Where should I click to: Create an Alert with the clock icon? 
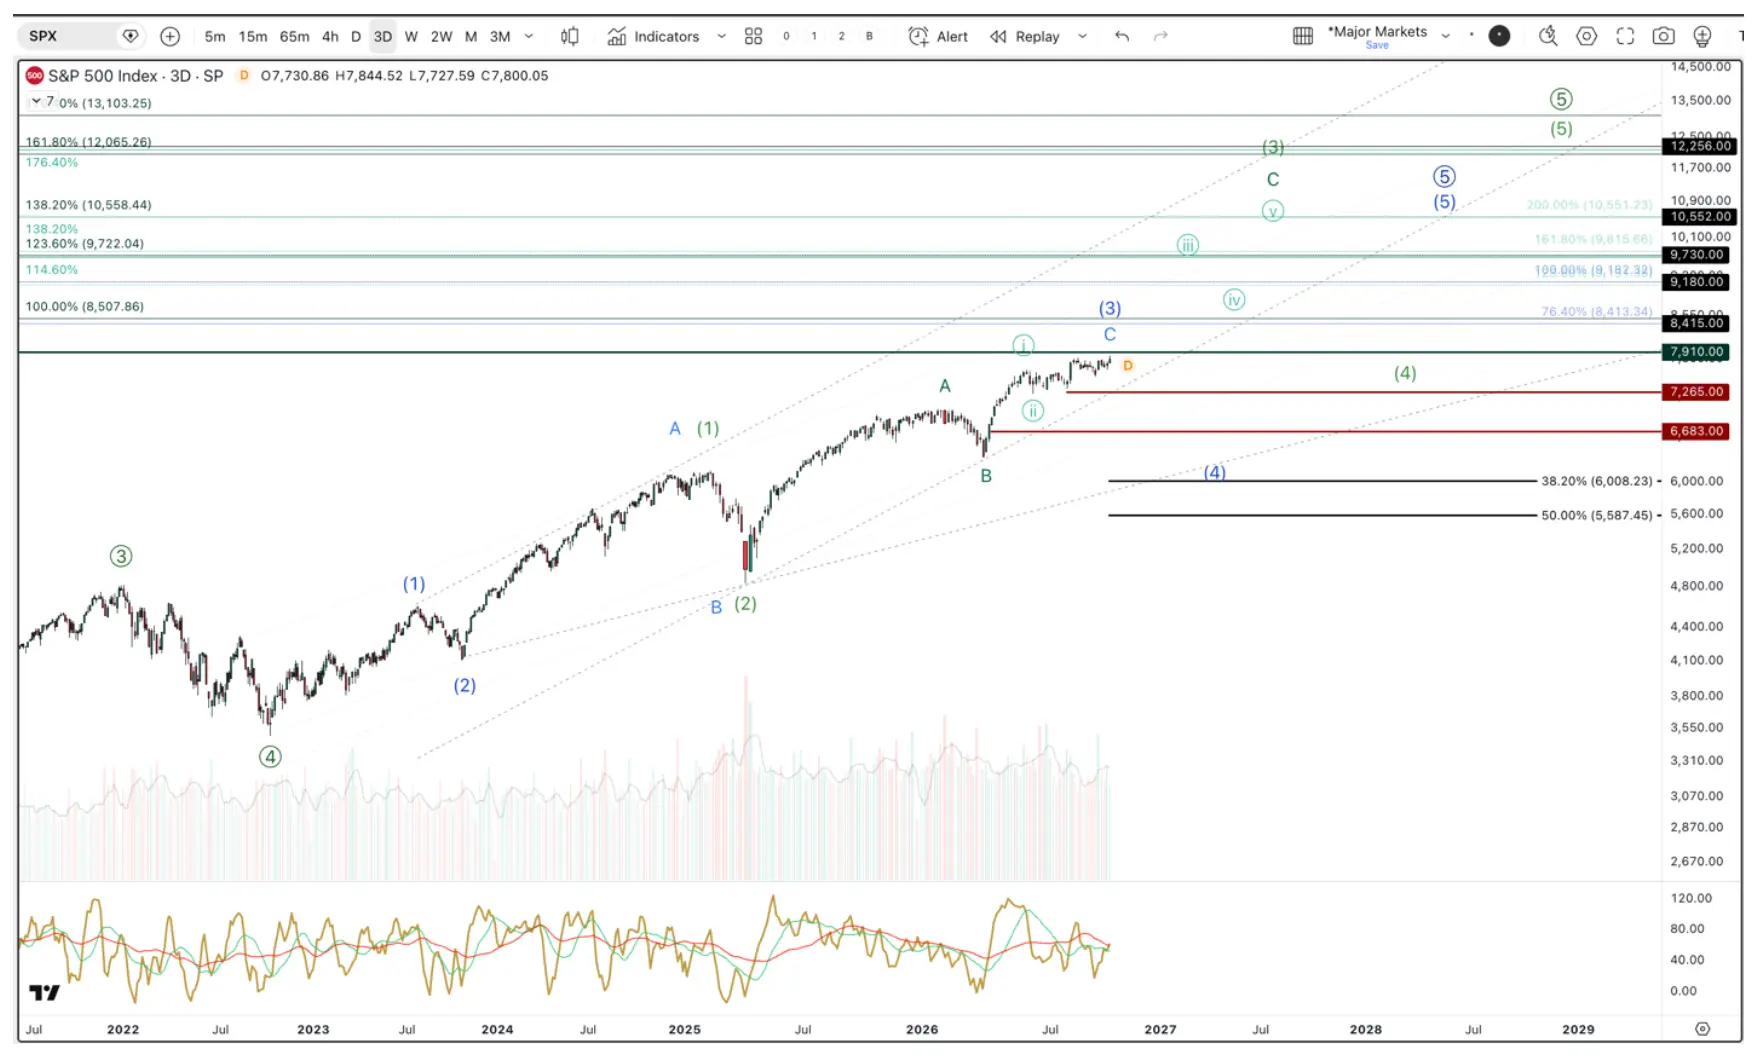938,36
